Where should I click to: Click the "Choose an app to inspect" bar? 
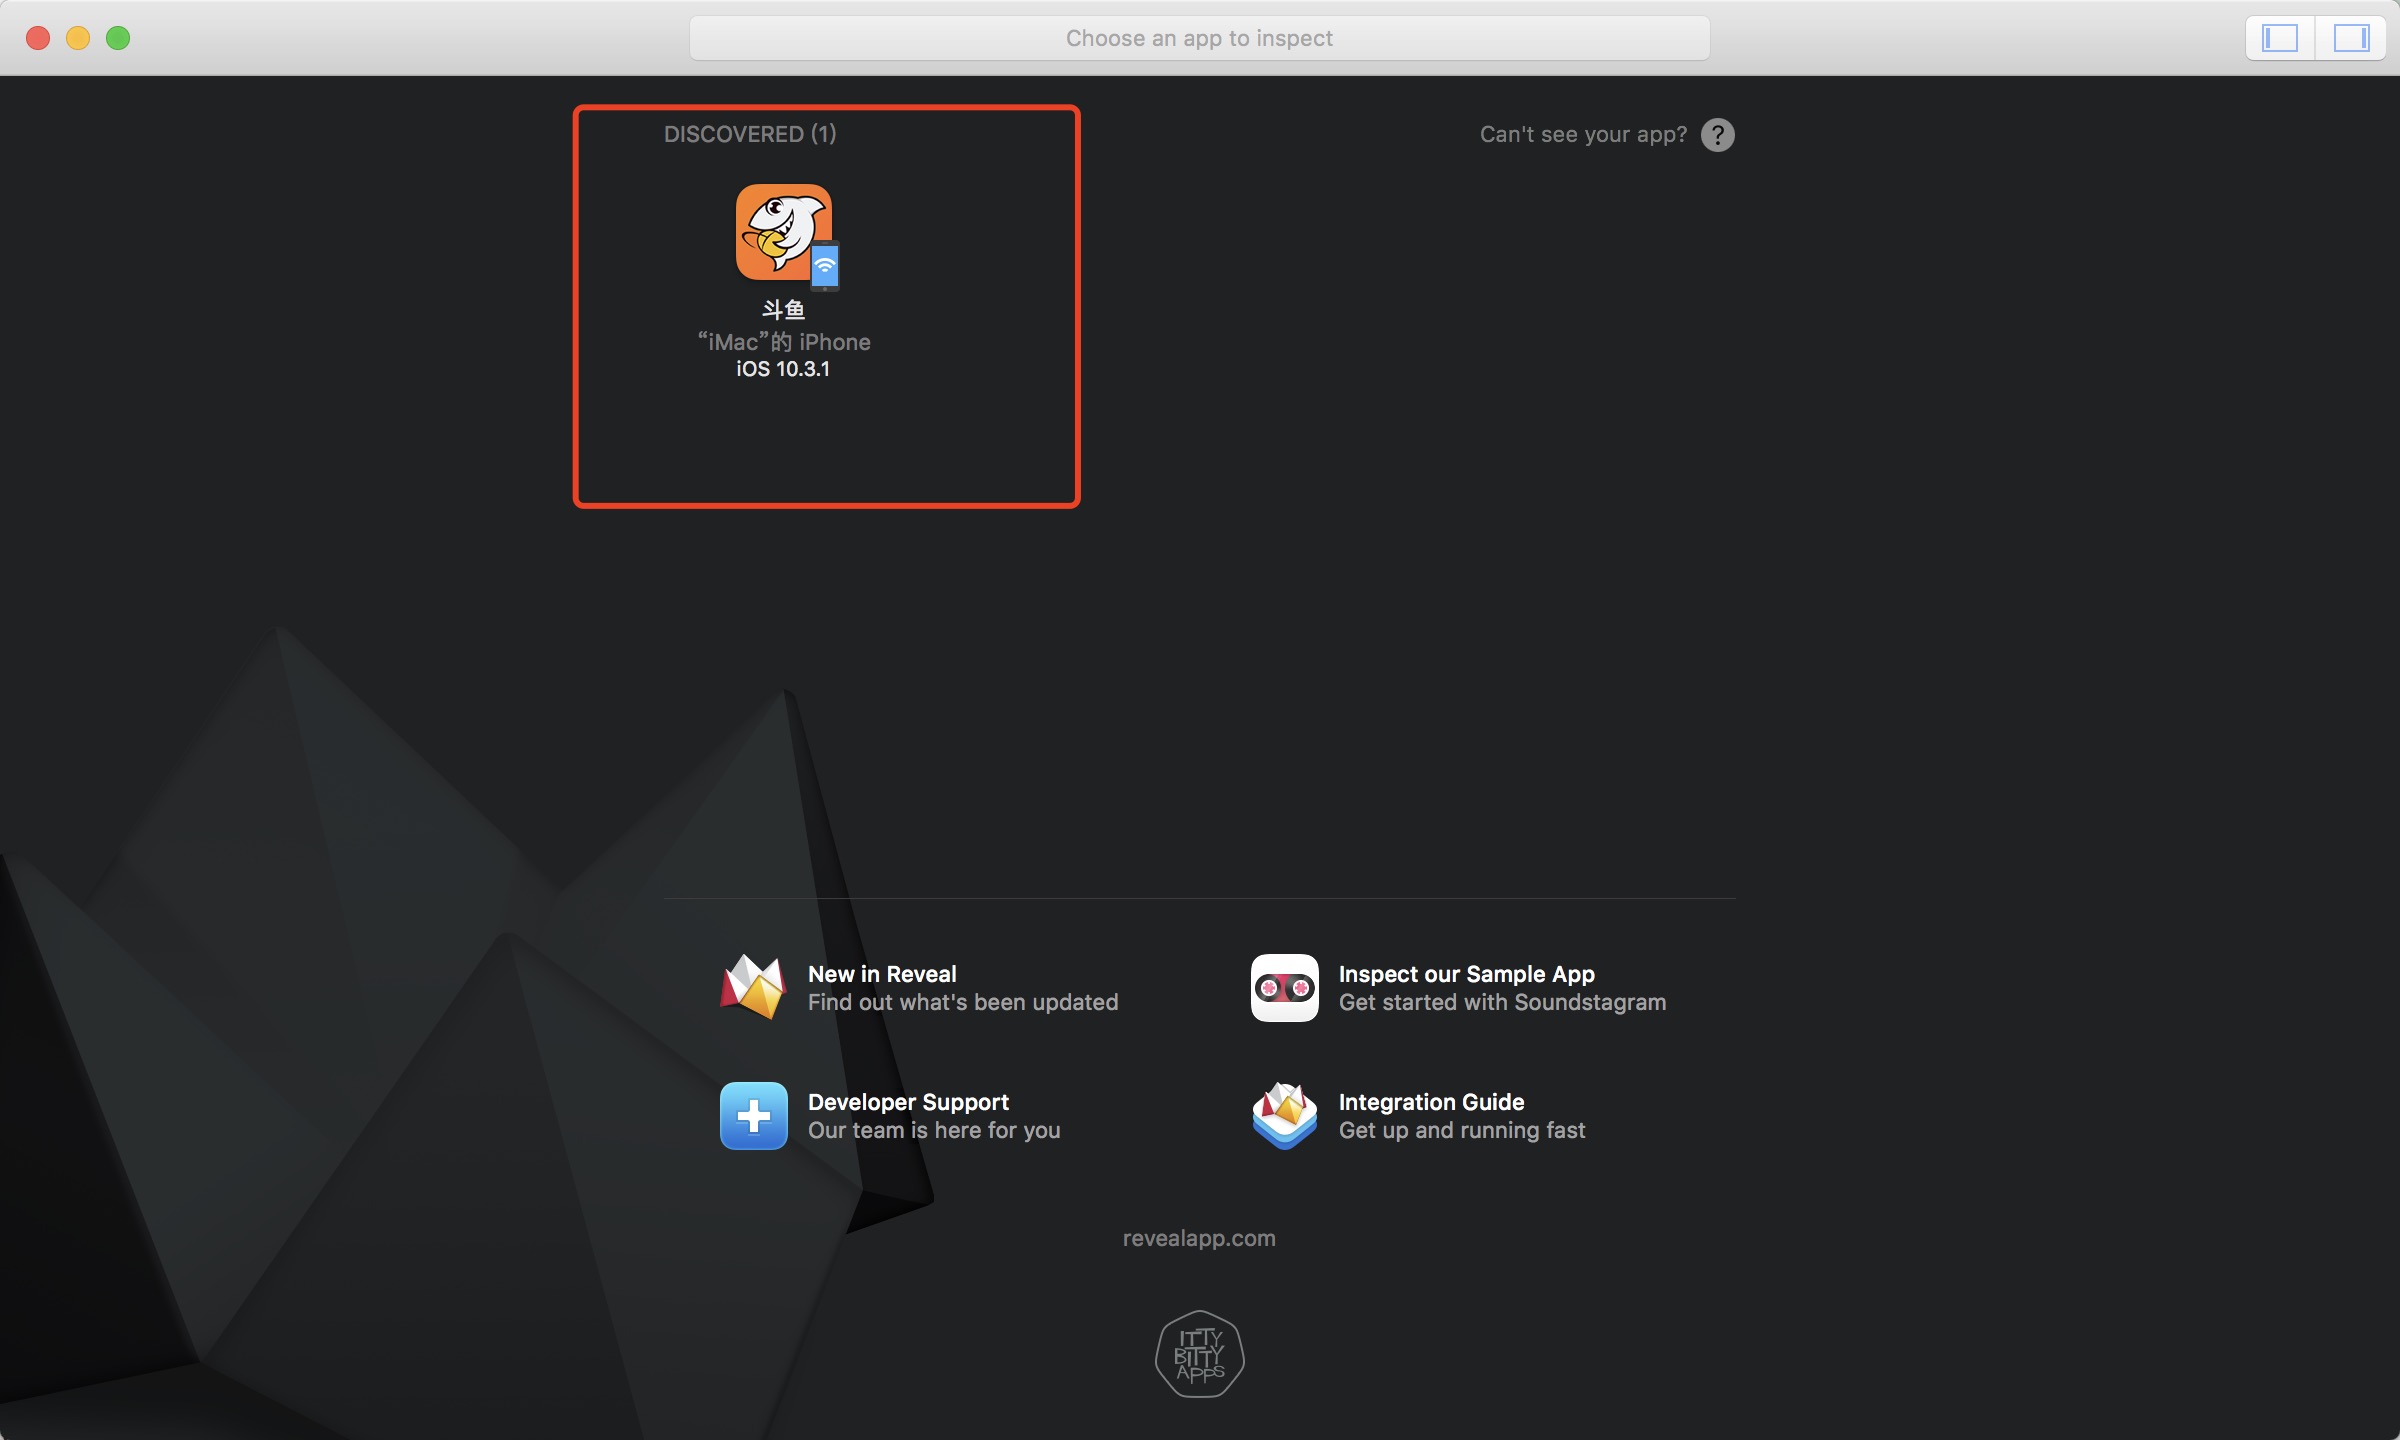point(1199,38)
